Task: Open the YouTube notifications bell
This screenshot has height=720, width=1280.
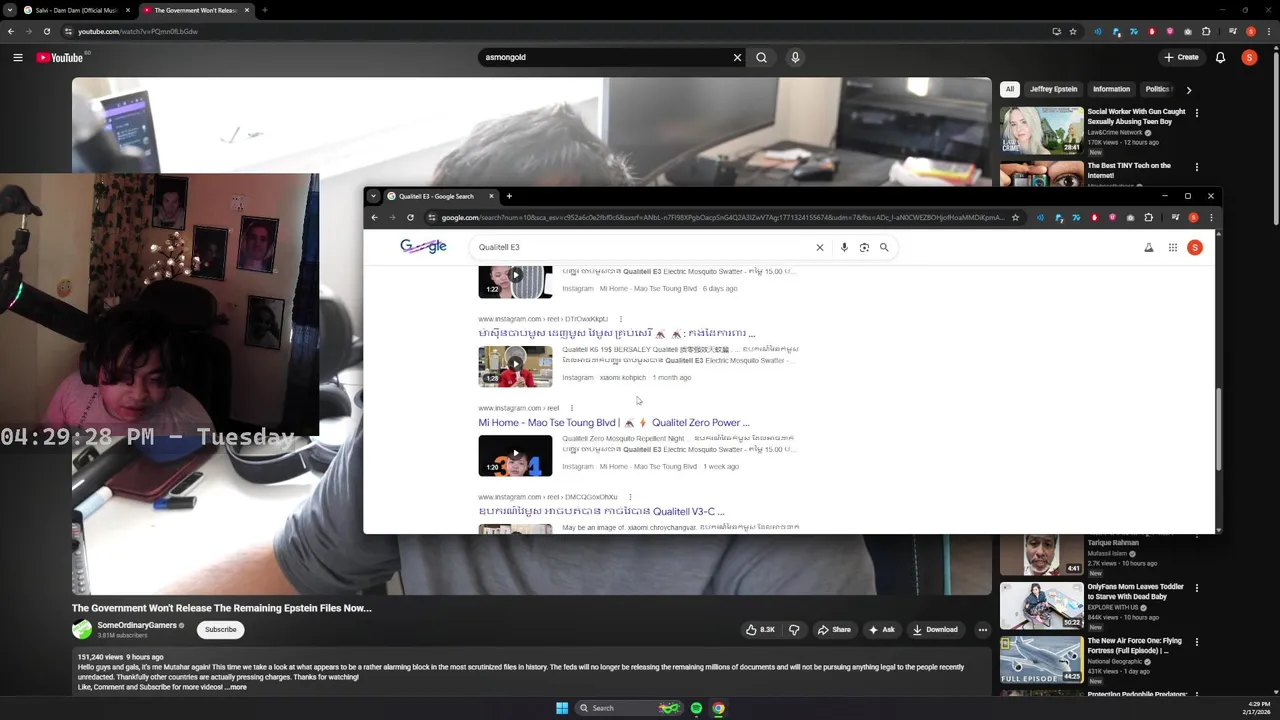Action: pos(1220,57)
